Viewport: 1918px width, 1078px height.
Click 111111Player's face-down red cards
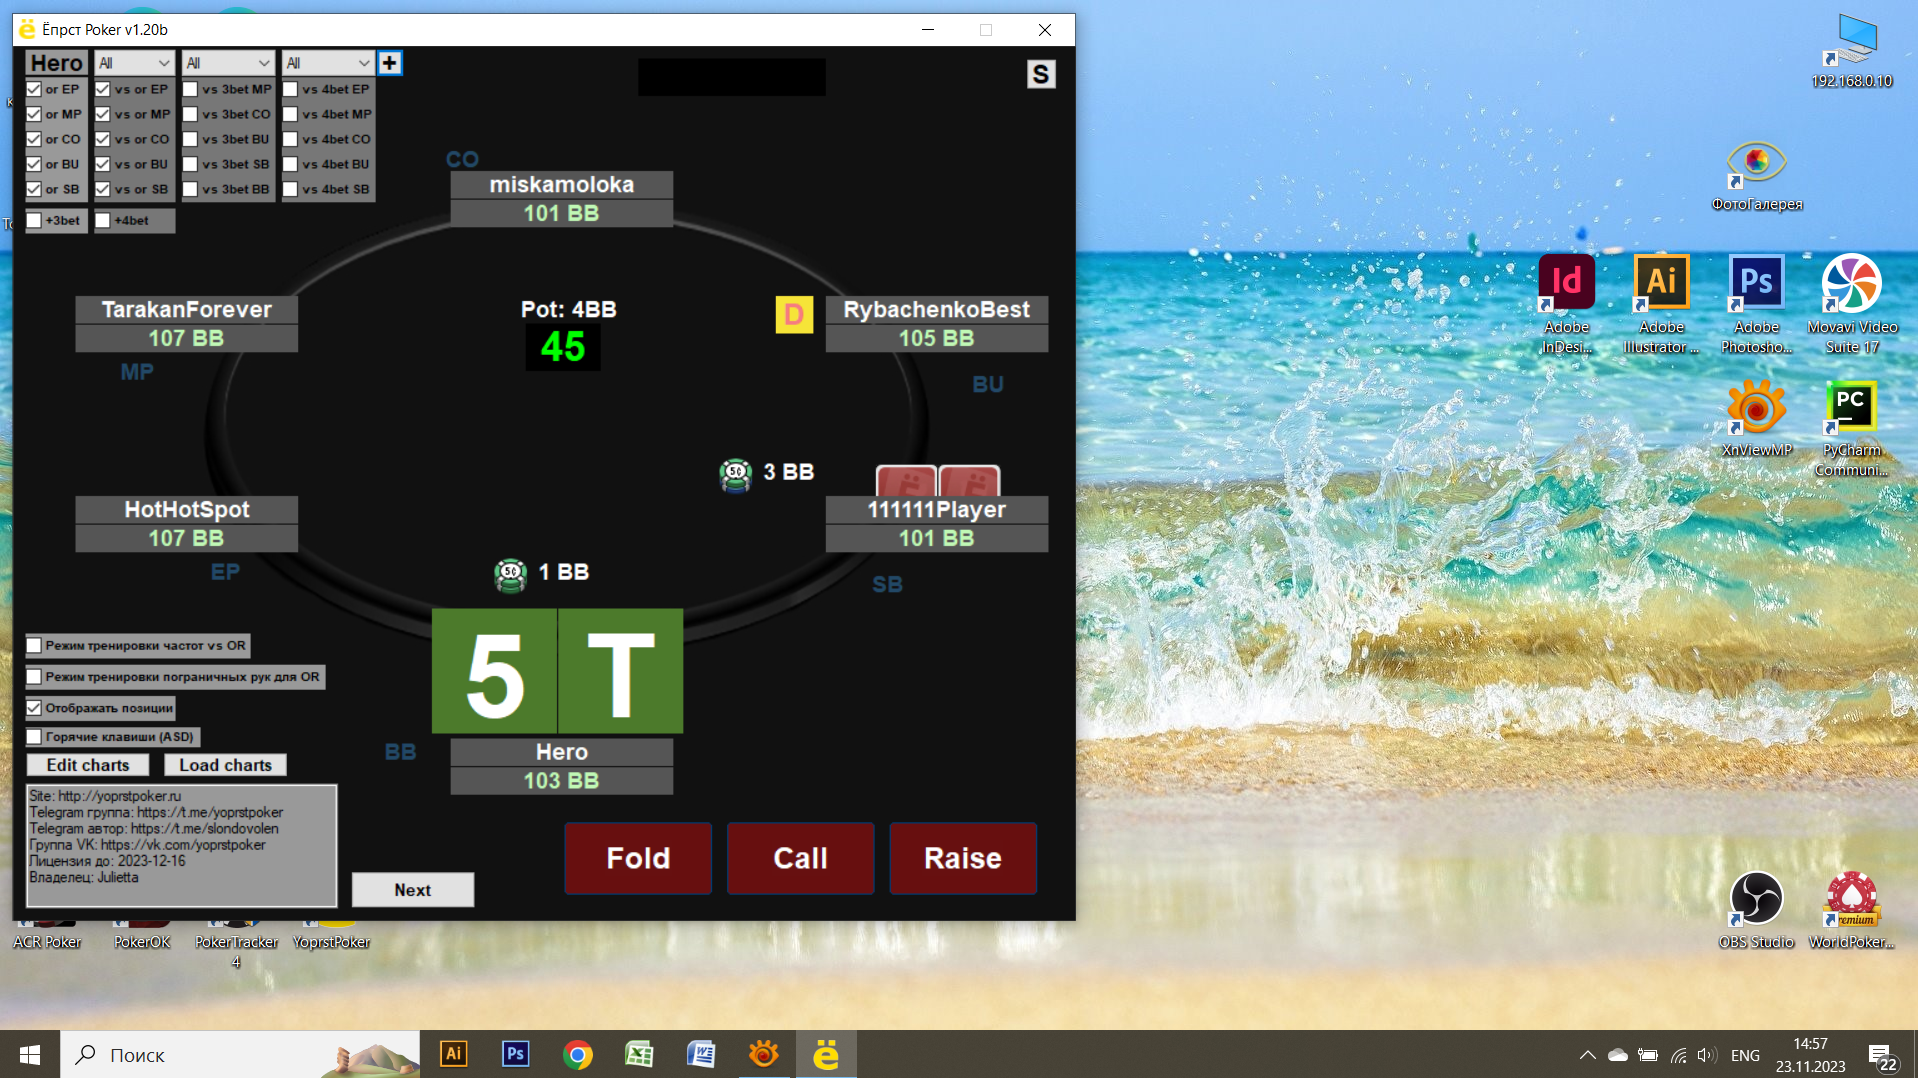[938, 481]
